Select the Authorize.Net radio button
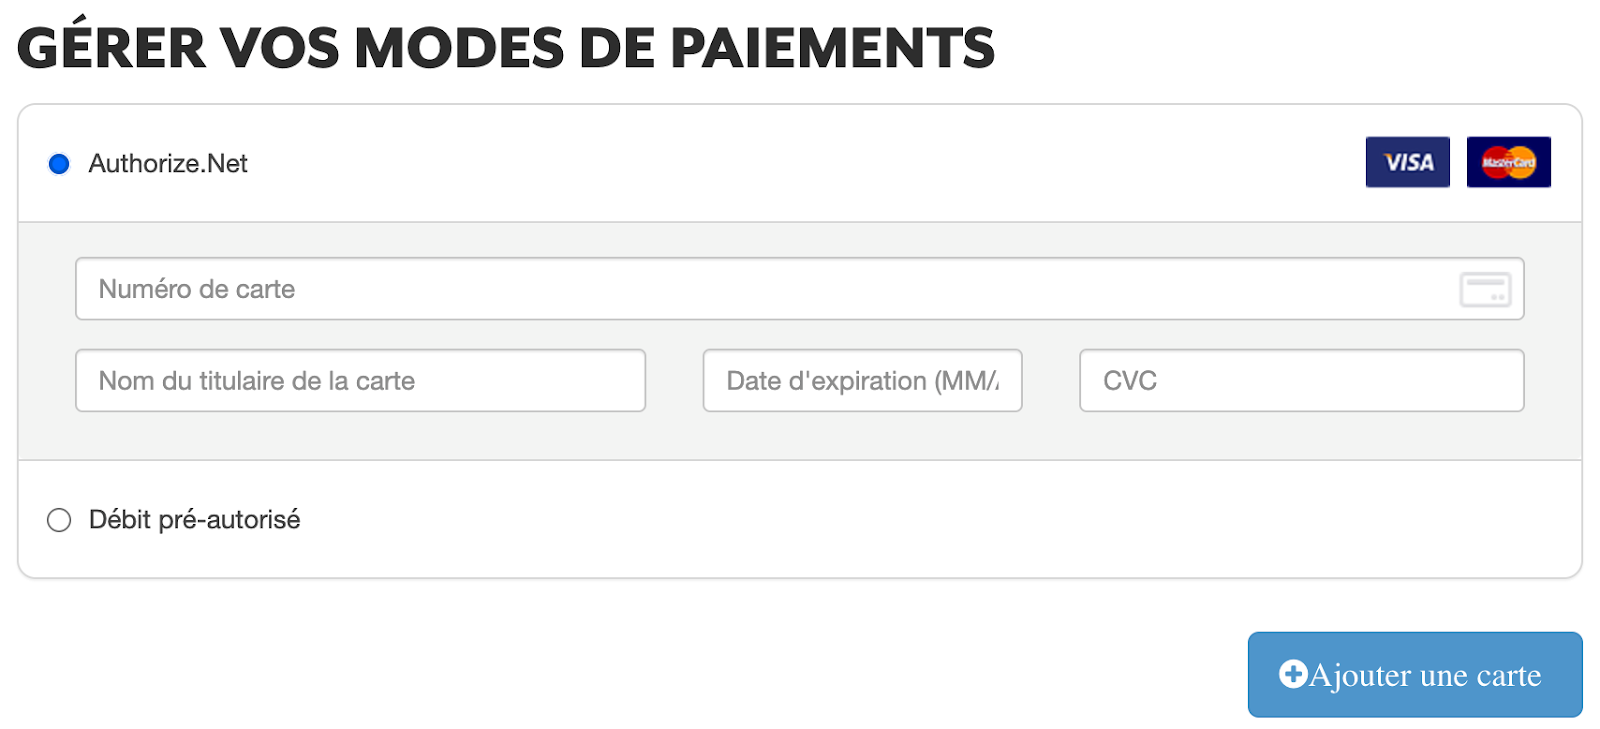The image size is (1600, 729). pos(59,164)
